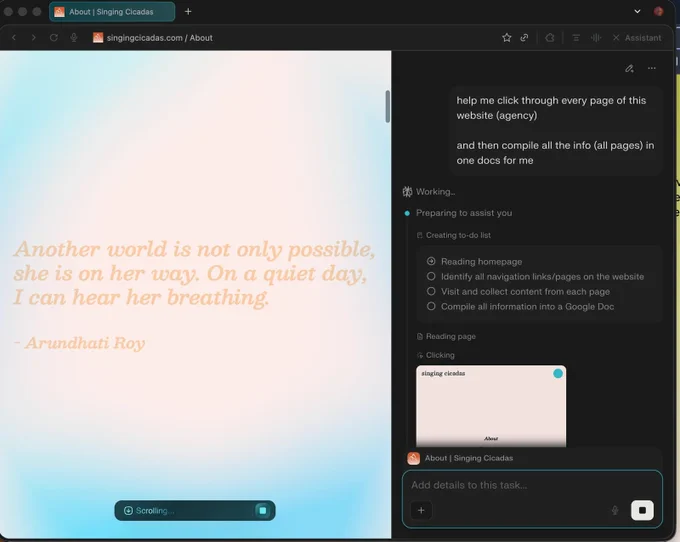Stop the running assistant task
This screenshot has height=542, width=680.
642,510
